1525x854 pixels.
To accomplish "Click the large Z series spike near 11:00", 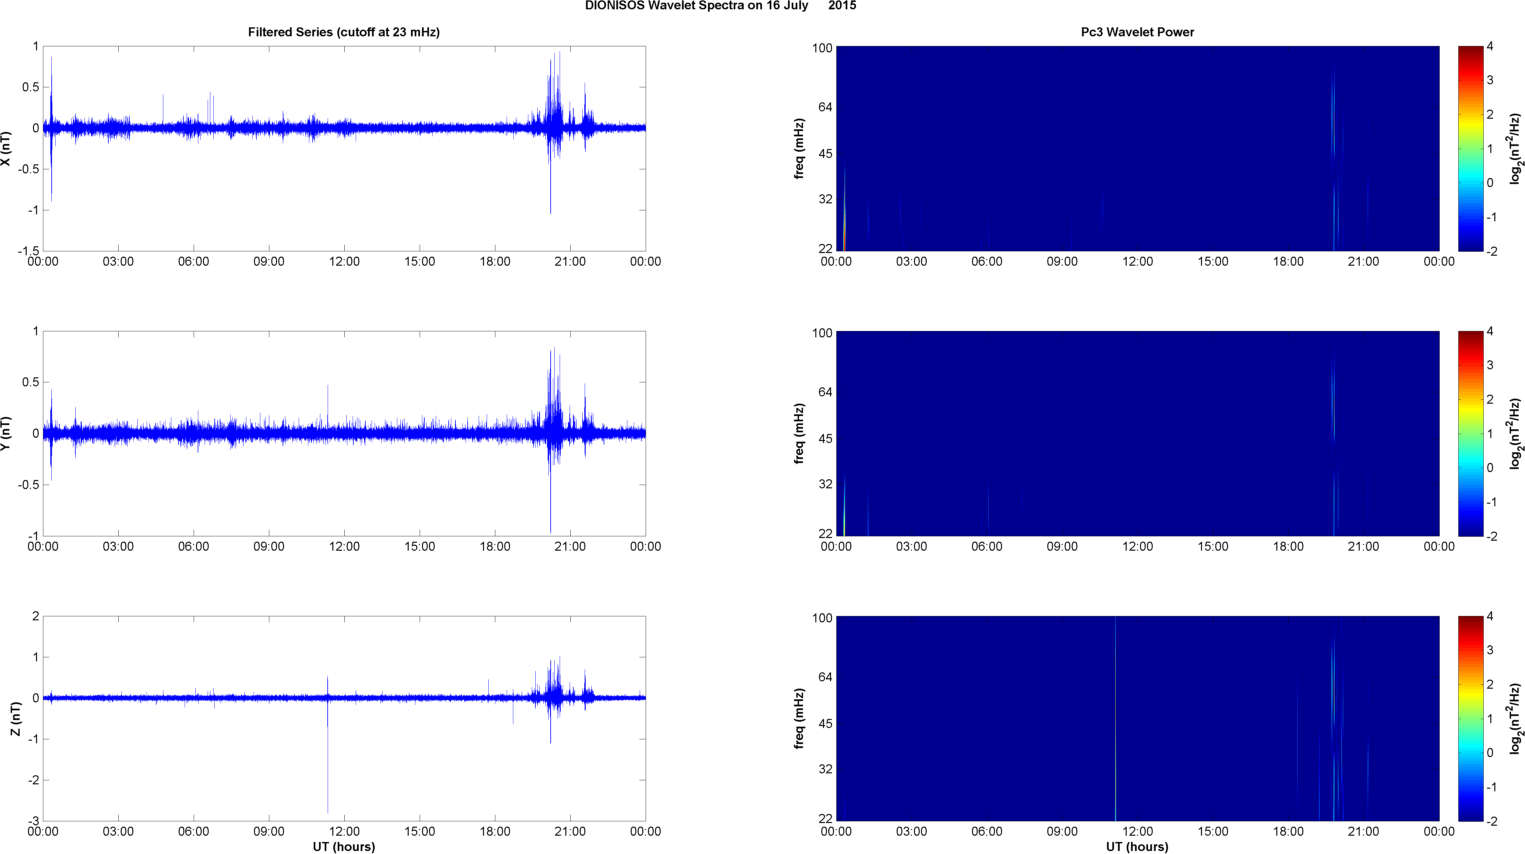I will coord(327,745).
